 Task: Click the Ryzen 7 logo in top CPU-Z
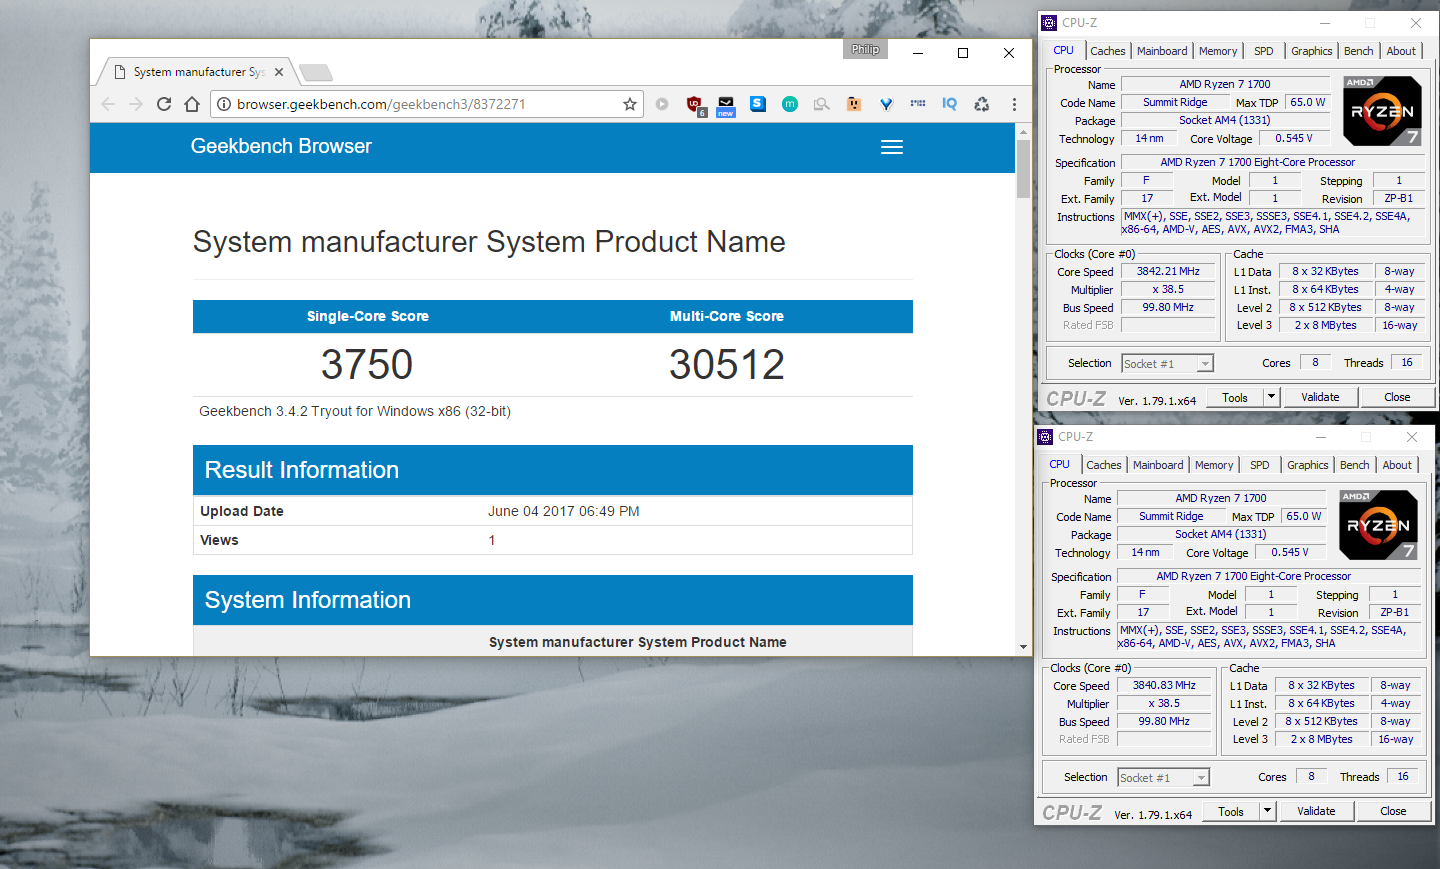point(1382,111)
